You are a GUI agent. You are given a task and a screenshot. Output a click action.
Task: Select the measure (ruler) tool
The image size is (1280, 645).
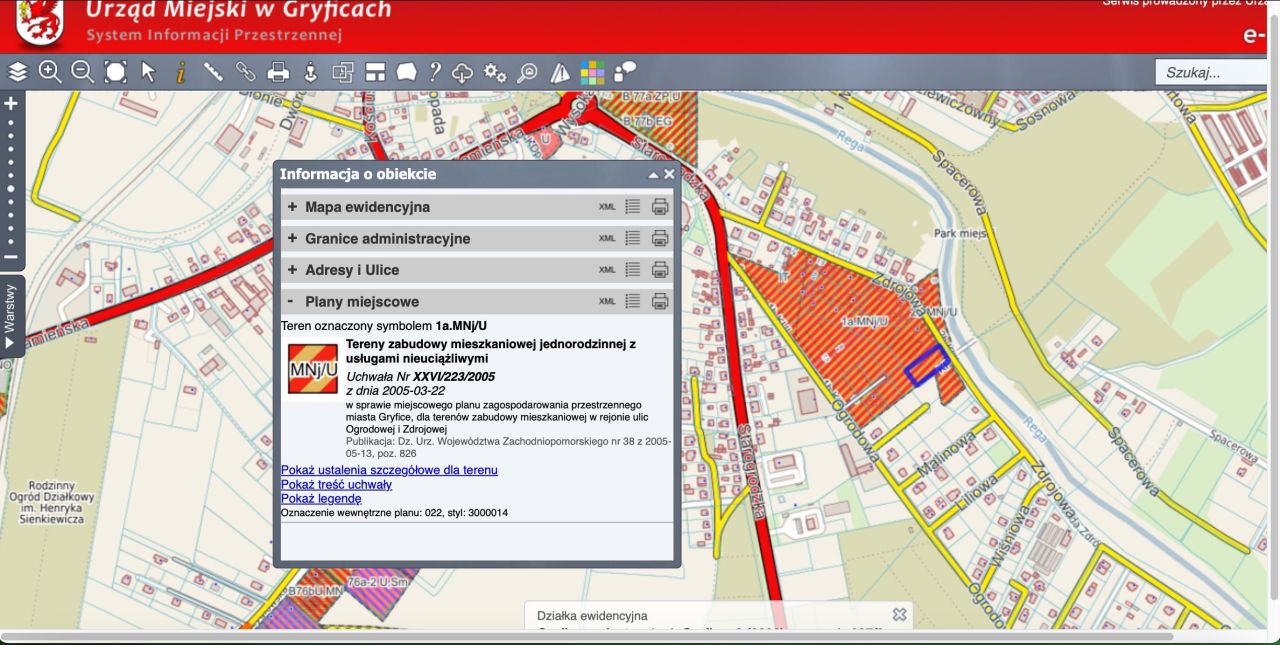click(212, 71)
